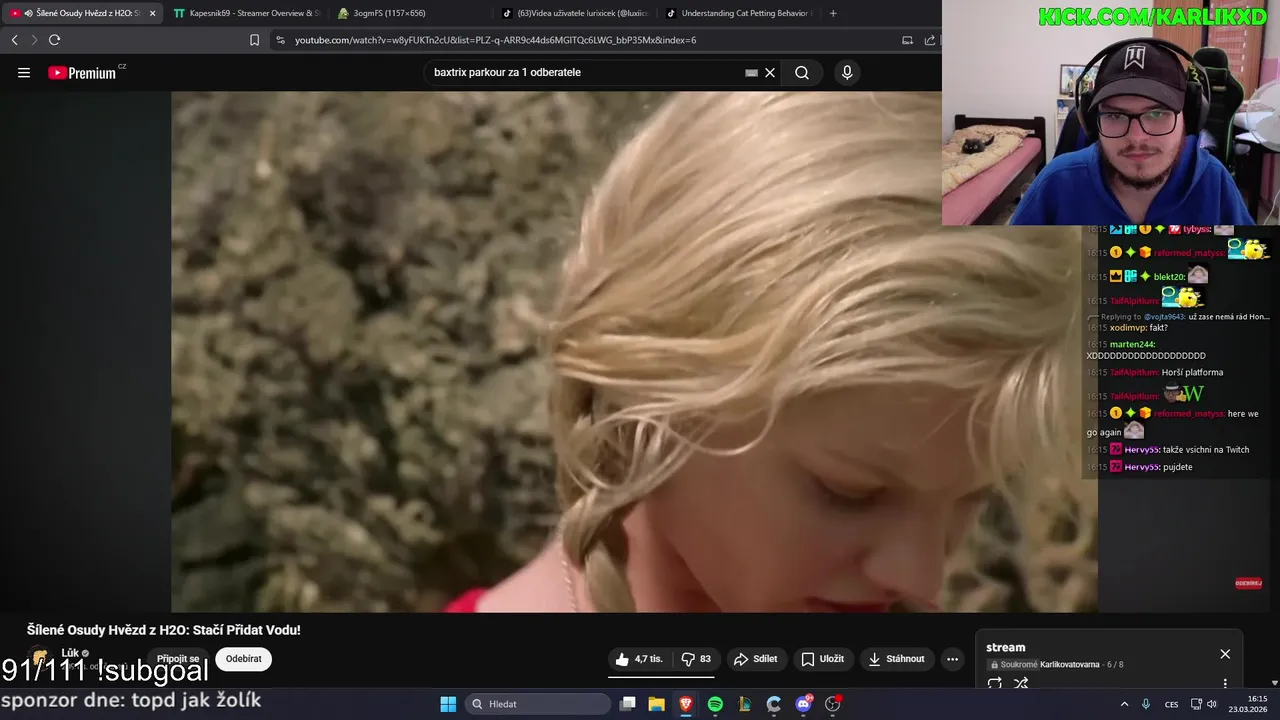This screenshot has width=1280, height=720.
Task: Open Brave browser taskbar icon
Action: (686, 704)
